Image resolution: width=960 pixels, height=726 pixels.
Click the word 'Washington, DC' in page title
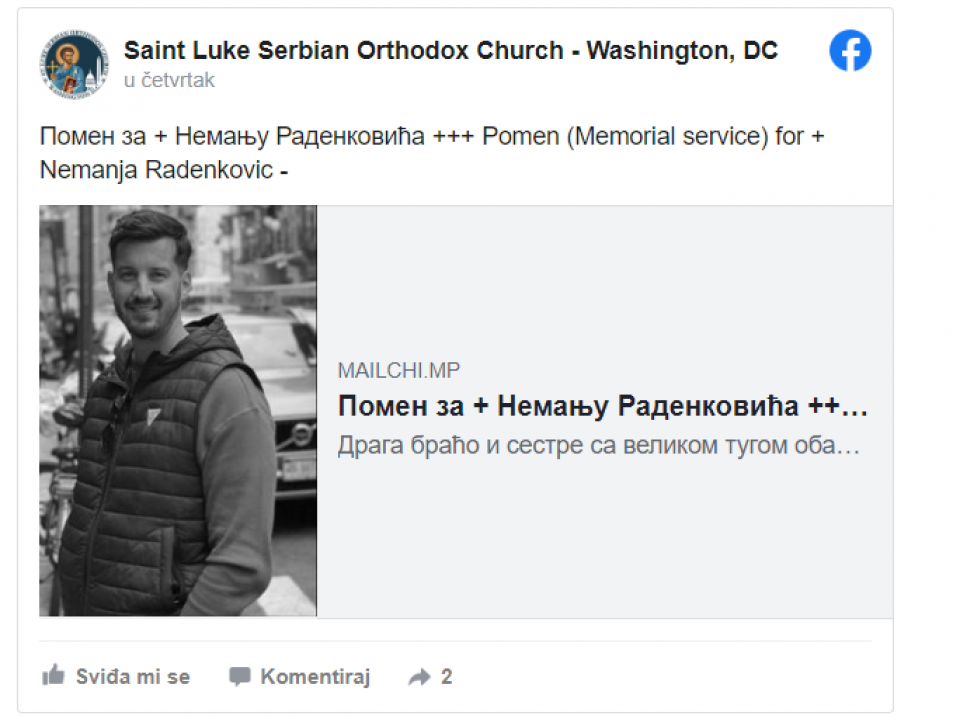(x=682, y=51)
